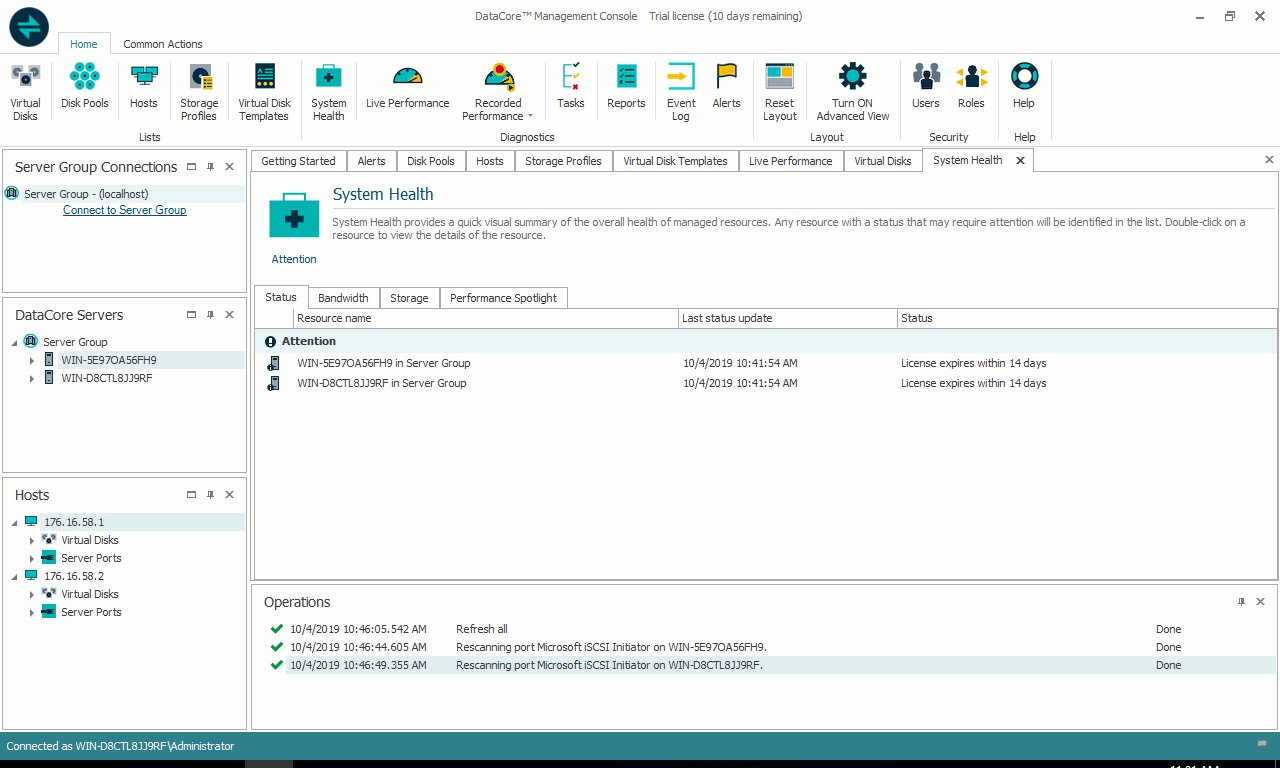Screen dimensions: 1280x768
Task: Turn ON Advanced View
Action: 852,92
